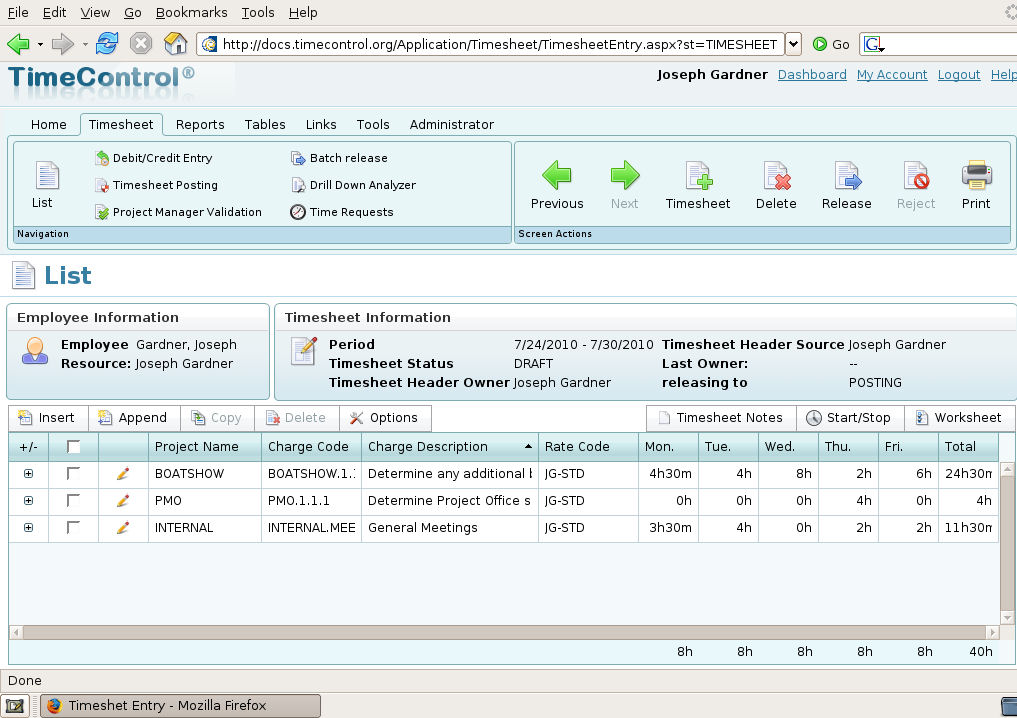Viewport: 1017px width, 718px height.
Task: Click the Copy line button
Action: [x=217, y=418]
